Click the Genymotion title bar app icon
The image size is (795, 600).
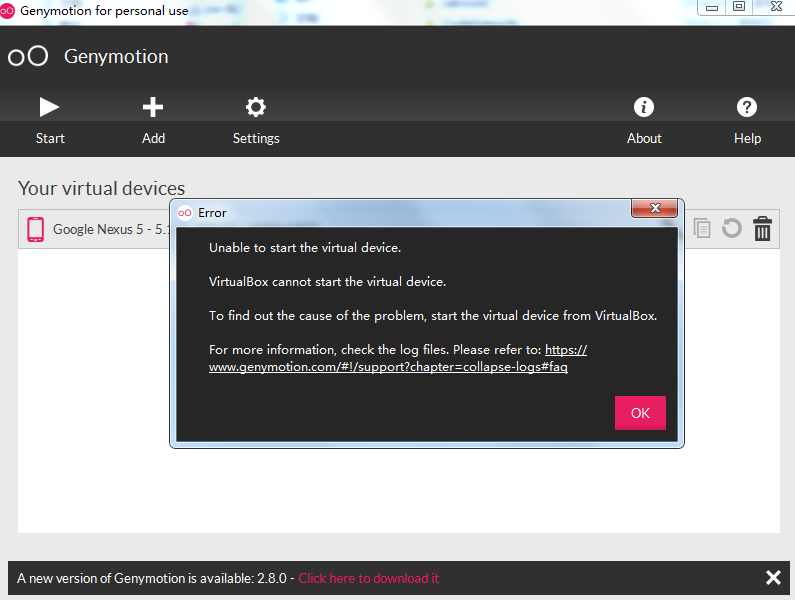point(7,11)
